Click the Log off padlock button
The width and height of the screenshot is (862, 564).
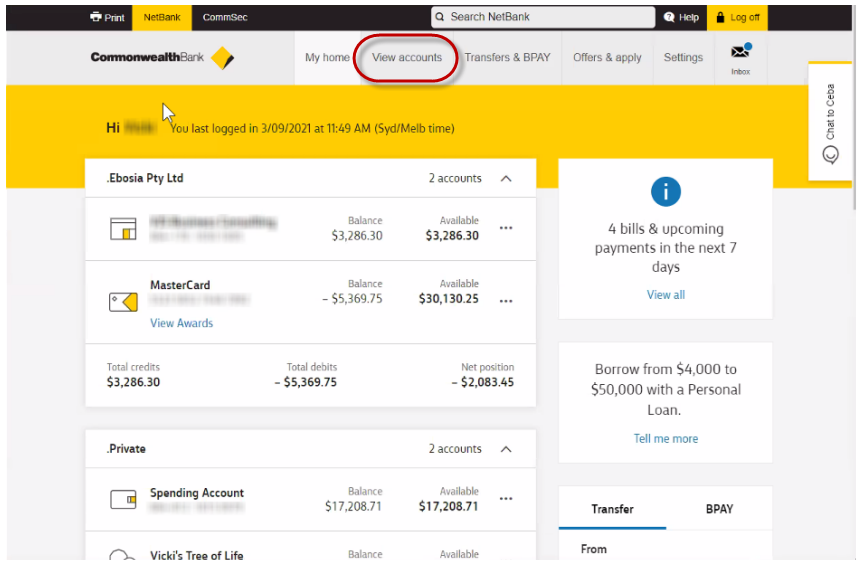[x=720, y=17]
